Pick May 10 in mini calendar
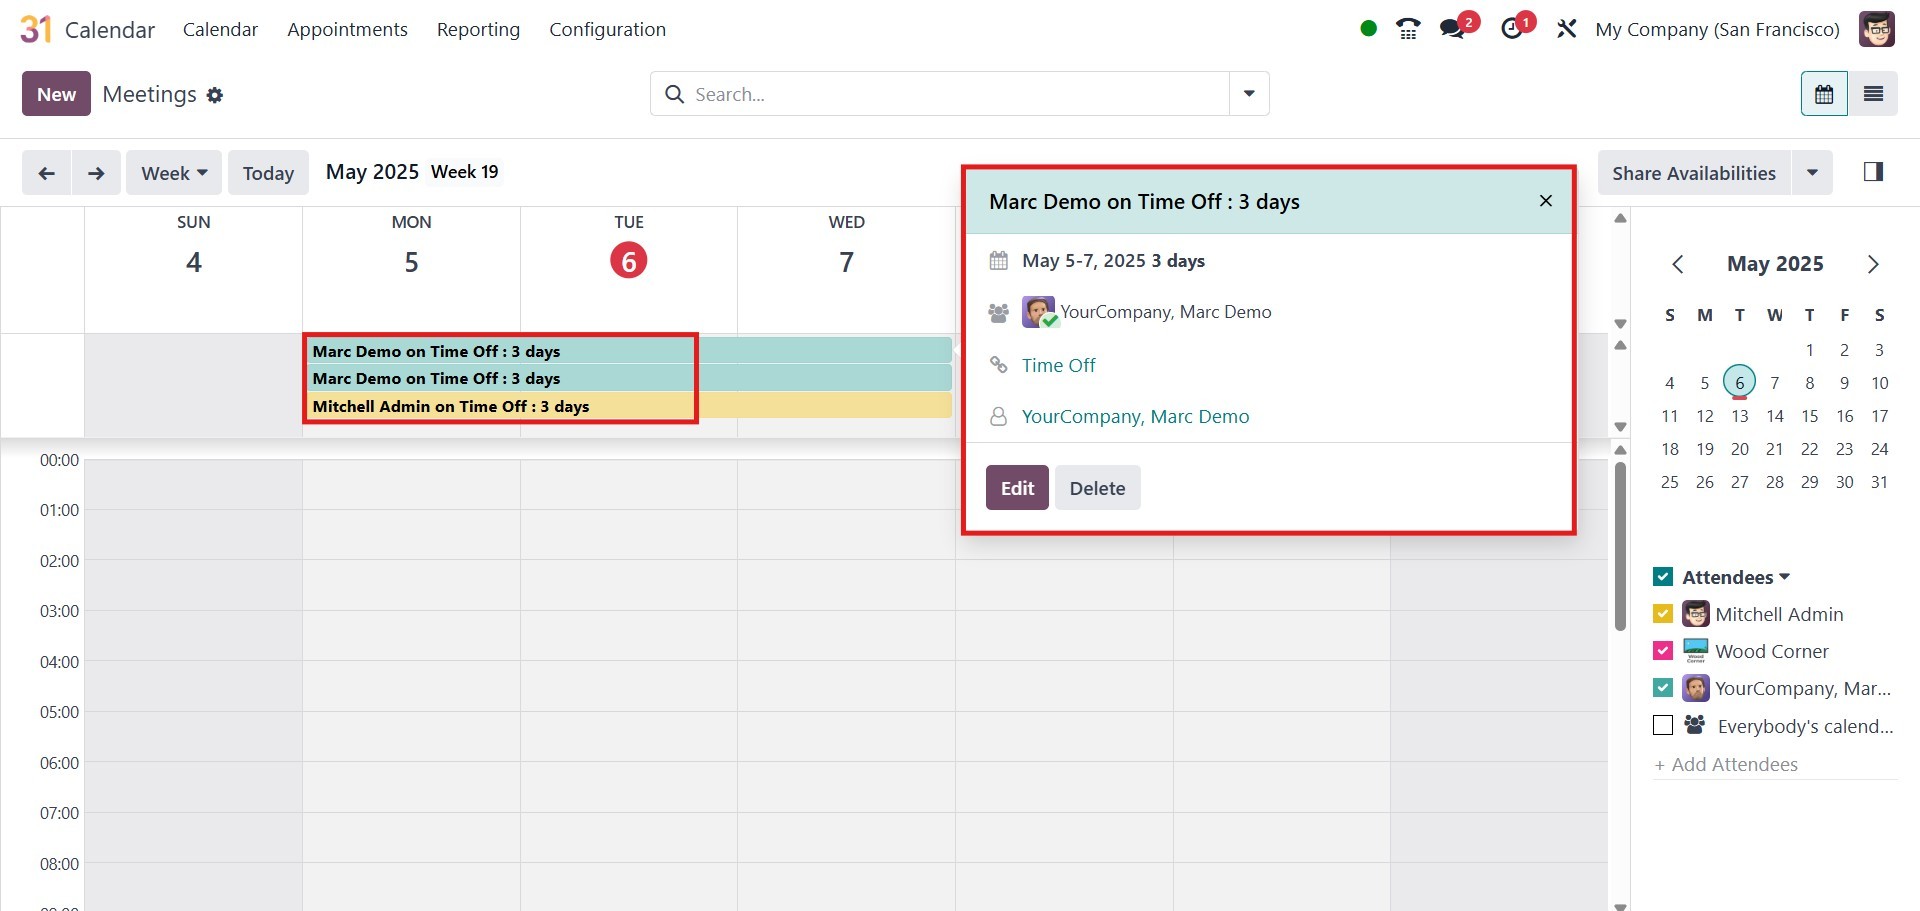 (1880, 383)
